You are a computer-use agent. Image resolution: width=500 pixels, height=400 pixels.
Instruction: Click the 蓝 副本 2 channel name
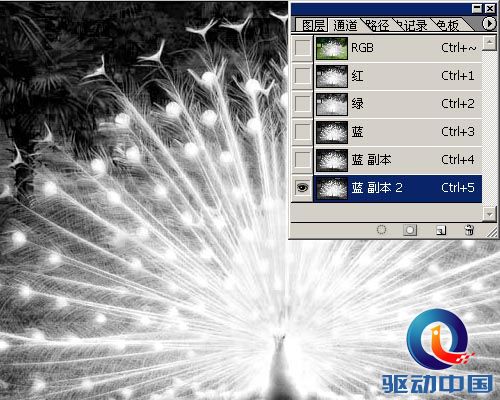tap(377, 188)
